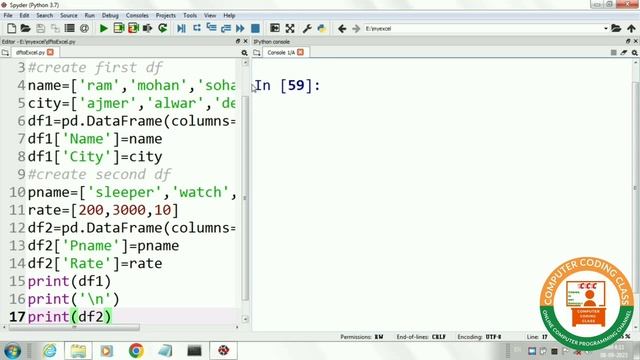Run current cell and advance

pos(133,29)
